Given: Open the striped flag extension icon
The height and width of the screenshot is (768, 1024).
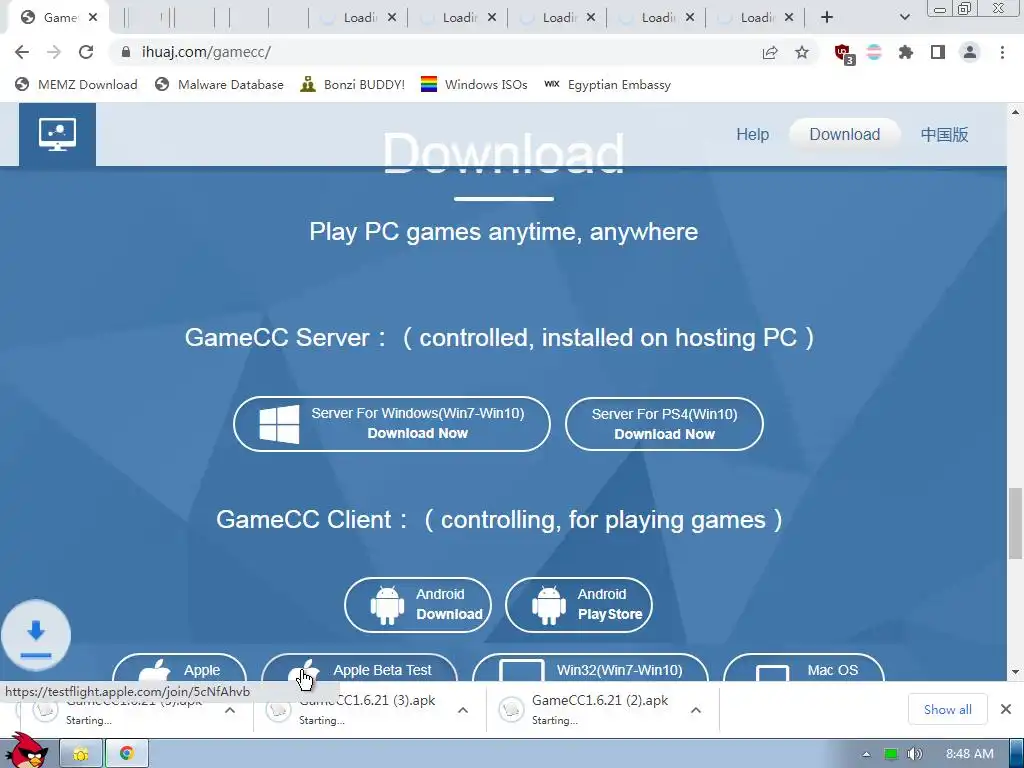Looking at the screenshot, I should (x=874, y=52).
